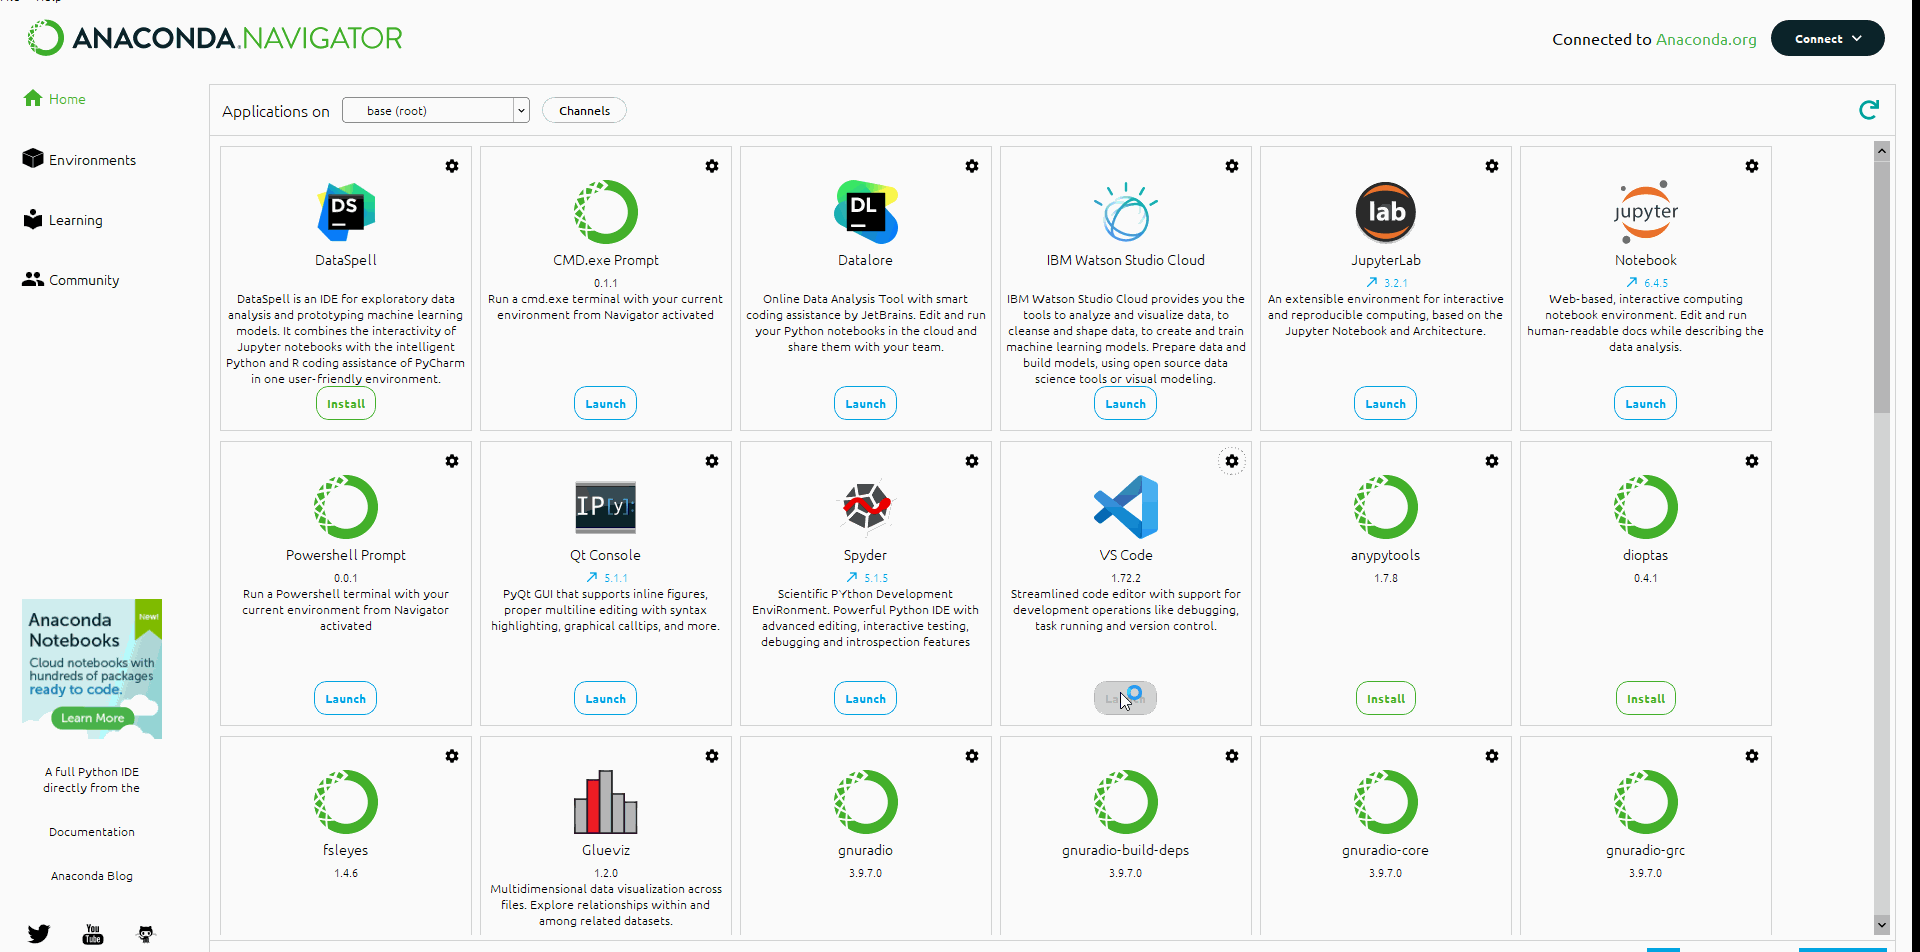Open the Anaconda Blog link

click(x=92, y=875)
